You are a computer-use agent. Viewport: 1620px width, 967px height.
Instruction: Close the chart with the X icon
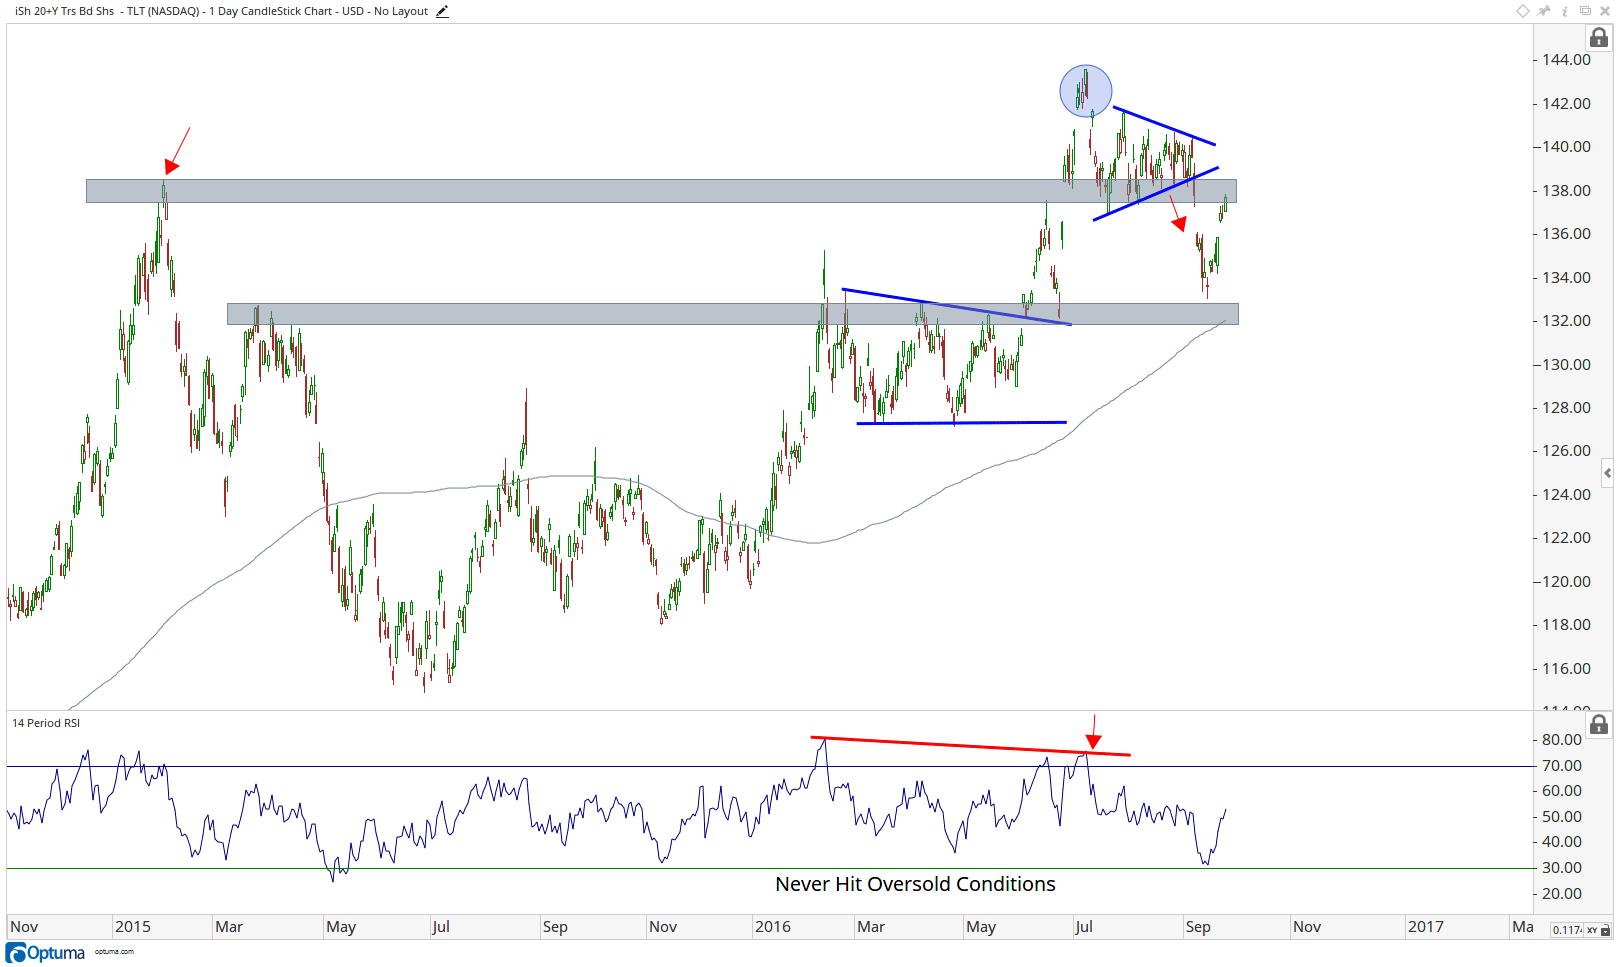pyautogui.click(x=1605, y=11)
